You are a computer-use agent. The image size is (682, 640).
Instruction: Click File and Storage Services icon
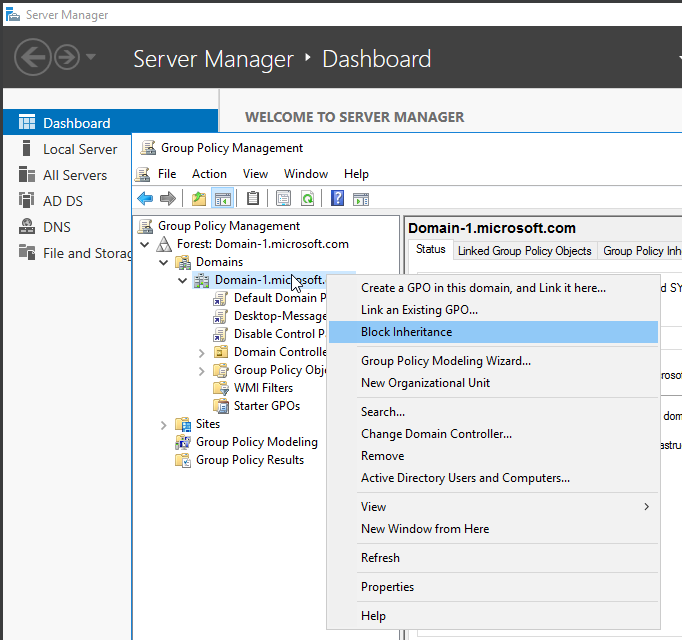27,252
